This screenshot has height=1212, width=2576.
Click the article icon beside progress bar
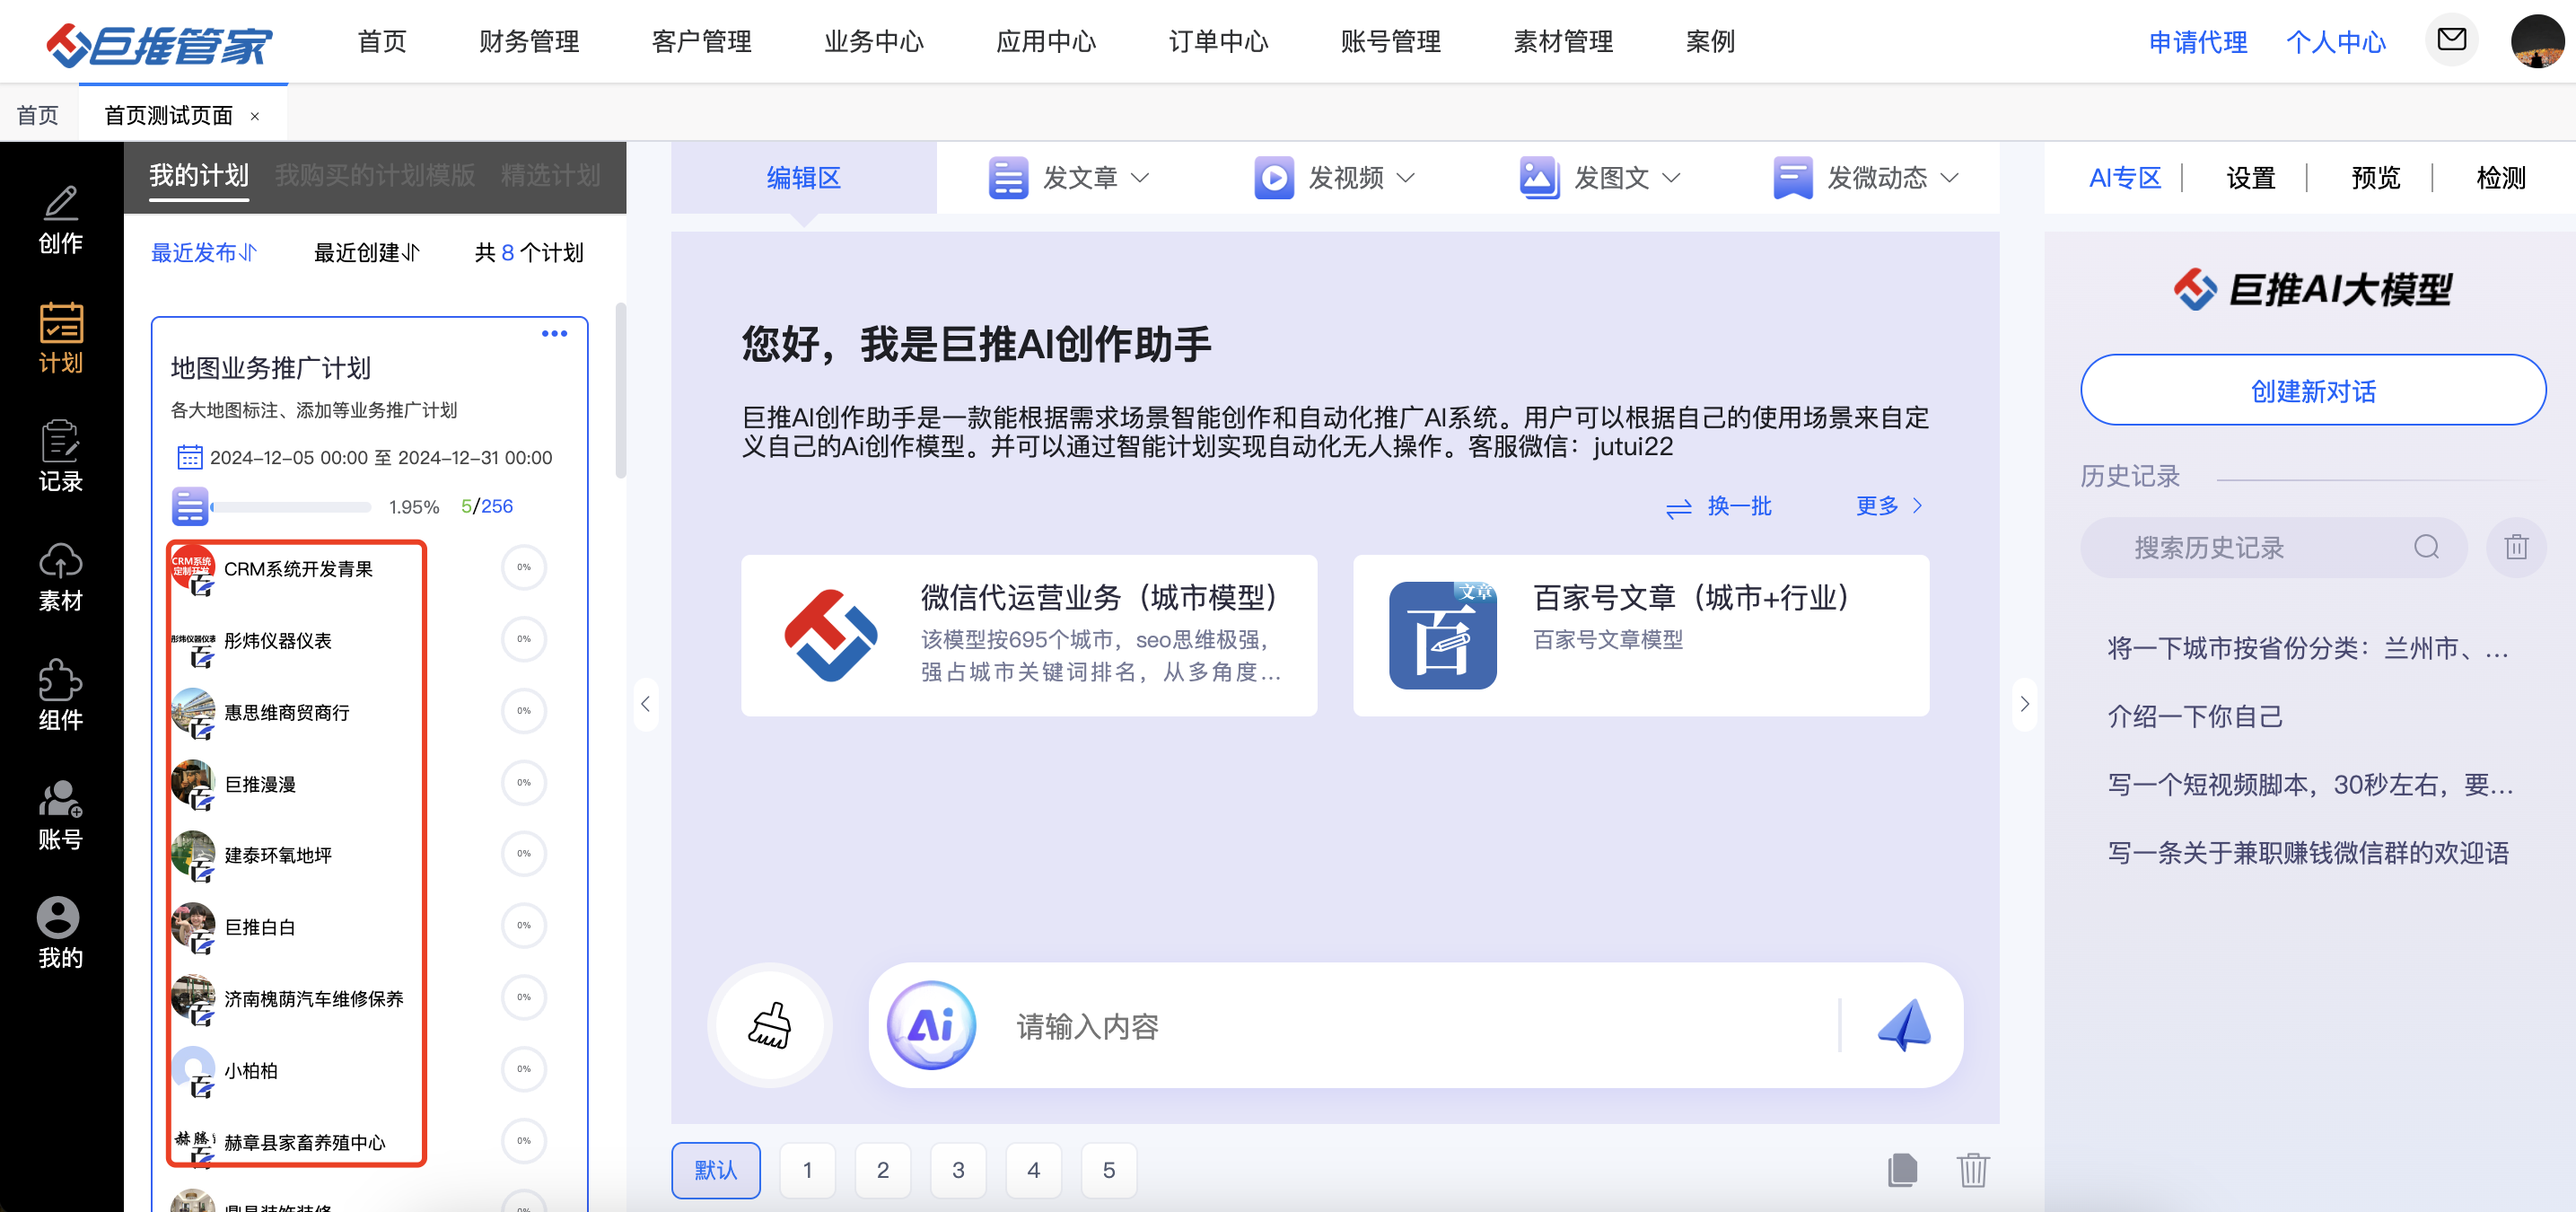point(189,507)
